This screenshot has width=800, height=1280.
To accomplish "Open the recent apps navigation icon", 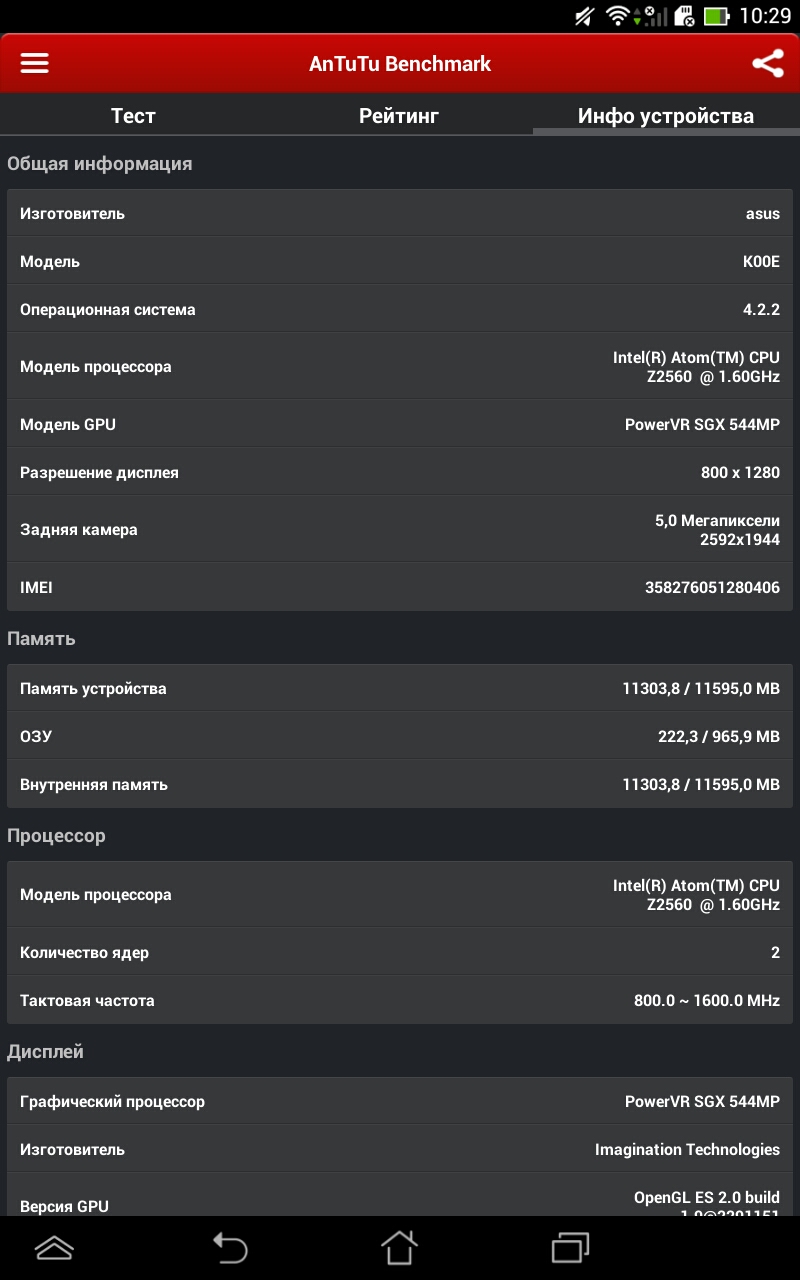I will pos(571,1247).
